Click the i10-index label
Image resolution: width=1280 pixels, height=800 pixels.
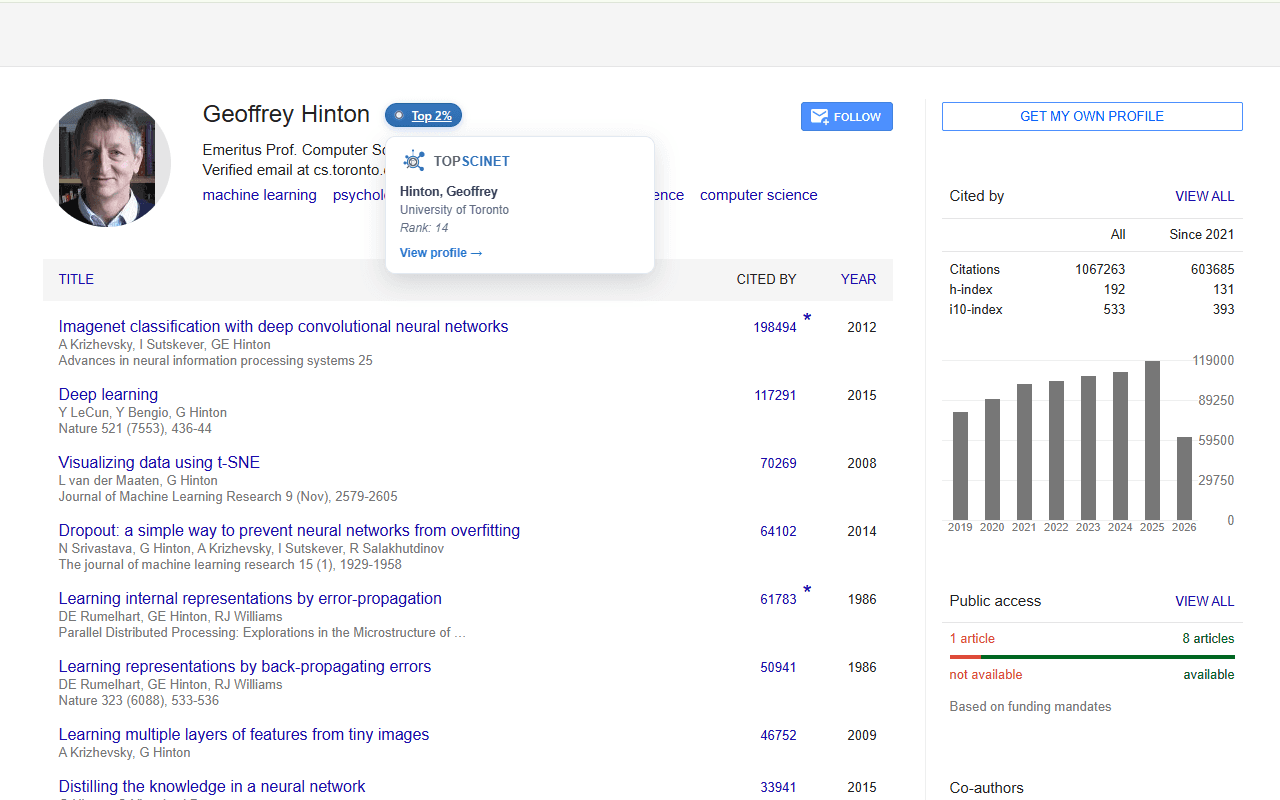click(x=976, y=309)
